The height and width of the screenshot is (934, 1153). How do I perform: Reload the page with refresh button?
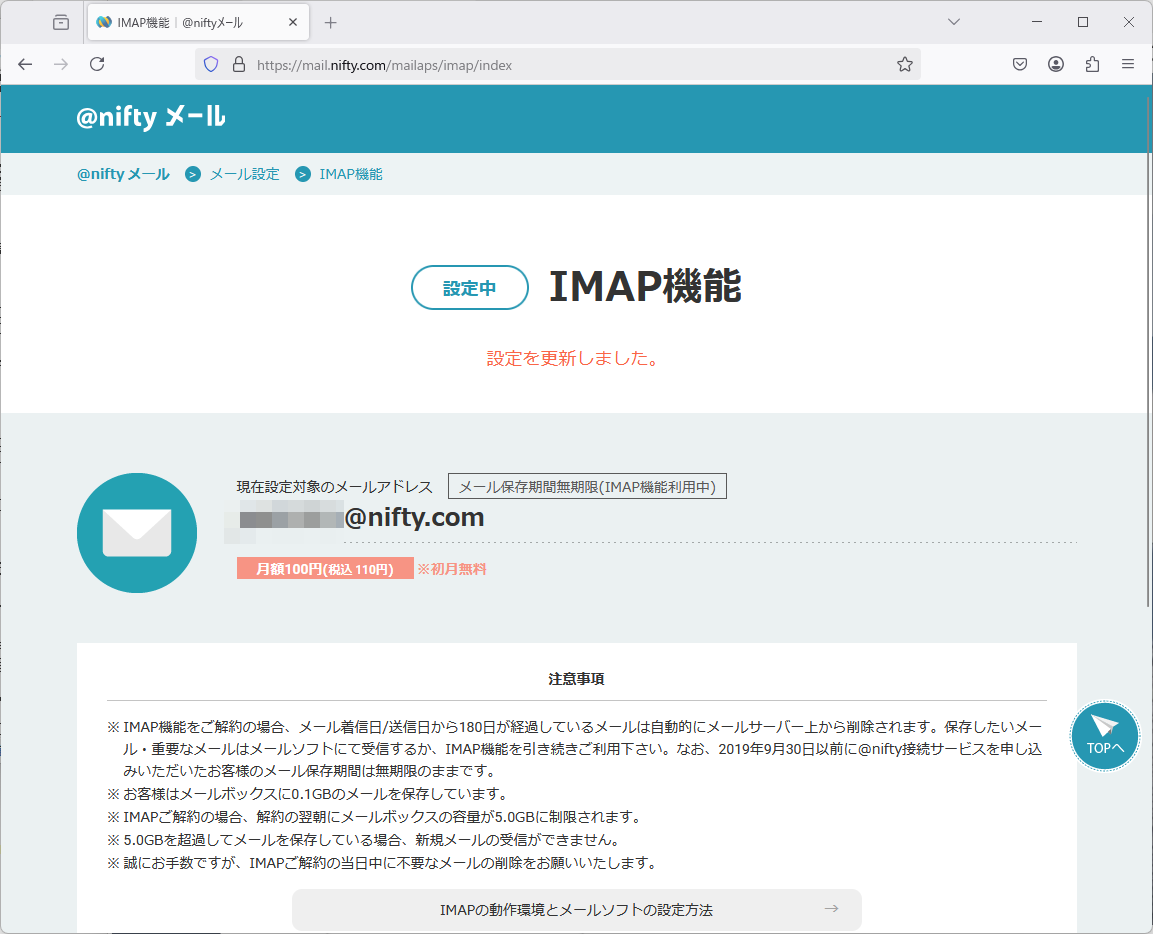(97, 64)
